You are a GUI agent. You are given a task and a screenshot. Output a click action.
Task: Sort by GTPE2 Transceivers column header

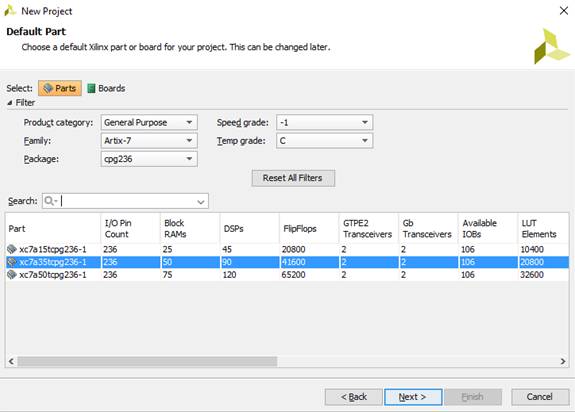pyautogui.click(x=369, y=228)
